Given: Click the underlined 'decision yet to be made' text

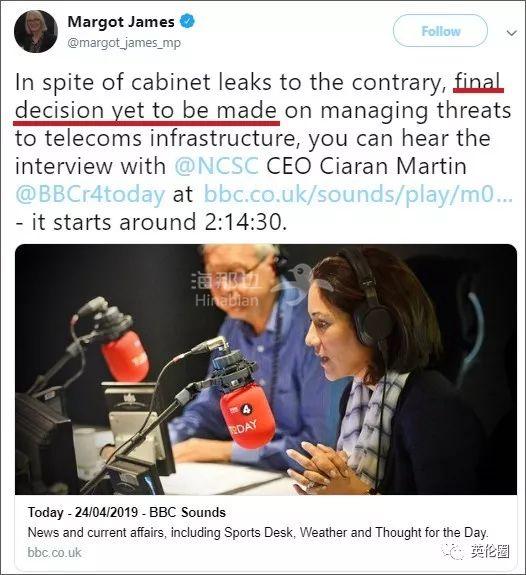Looking at the screenshot, I should [146, 111].
